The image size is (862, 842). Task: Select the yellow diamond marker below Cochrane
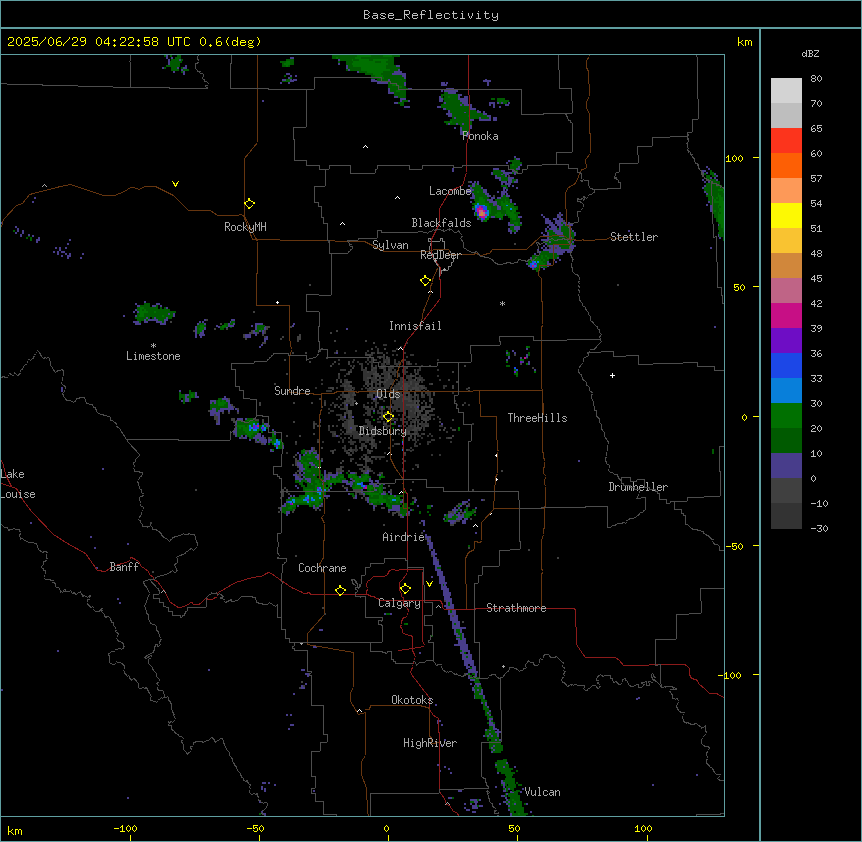coord(340,590)
